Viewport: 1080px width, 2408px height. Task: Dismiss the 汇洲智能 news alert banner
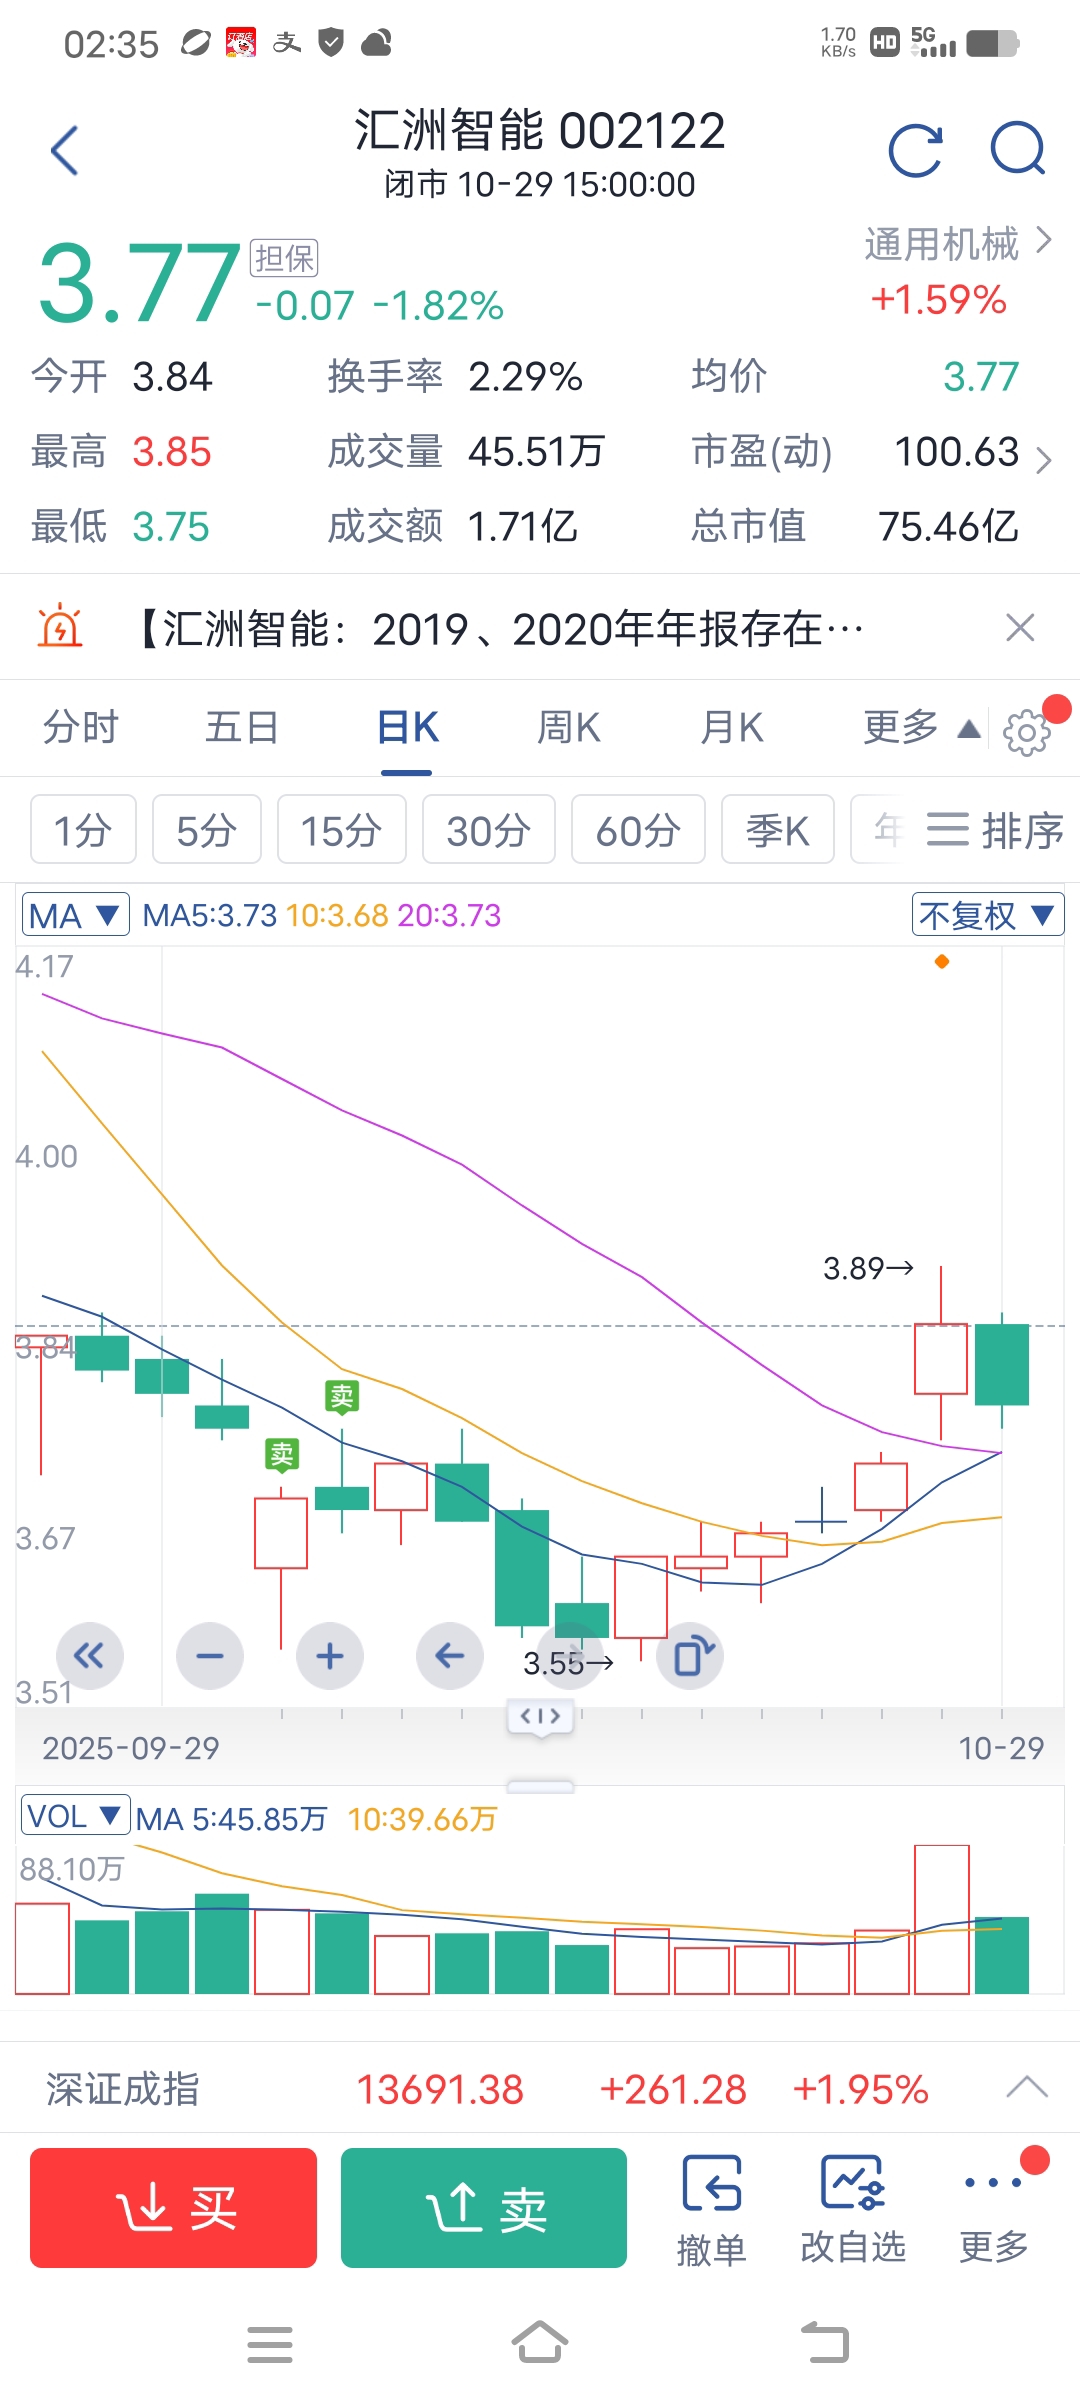(1020, 628)
